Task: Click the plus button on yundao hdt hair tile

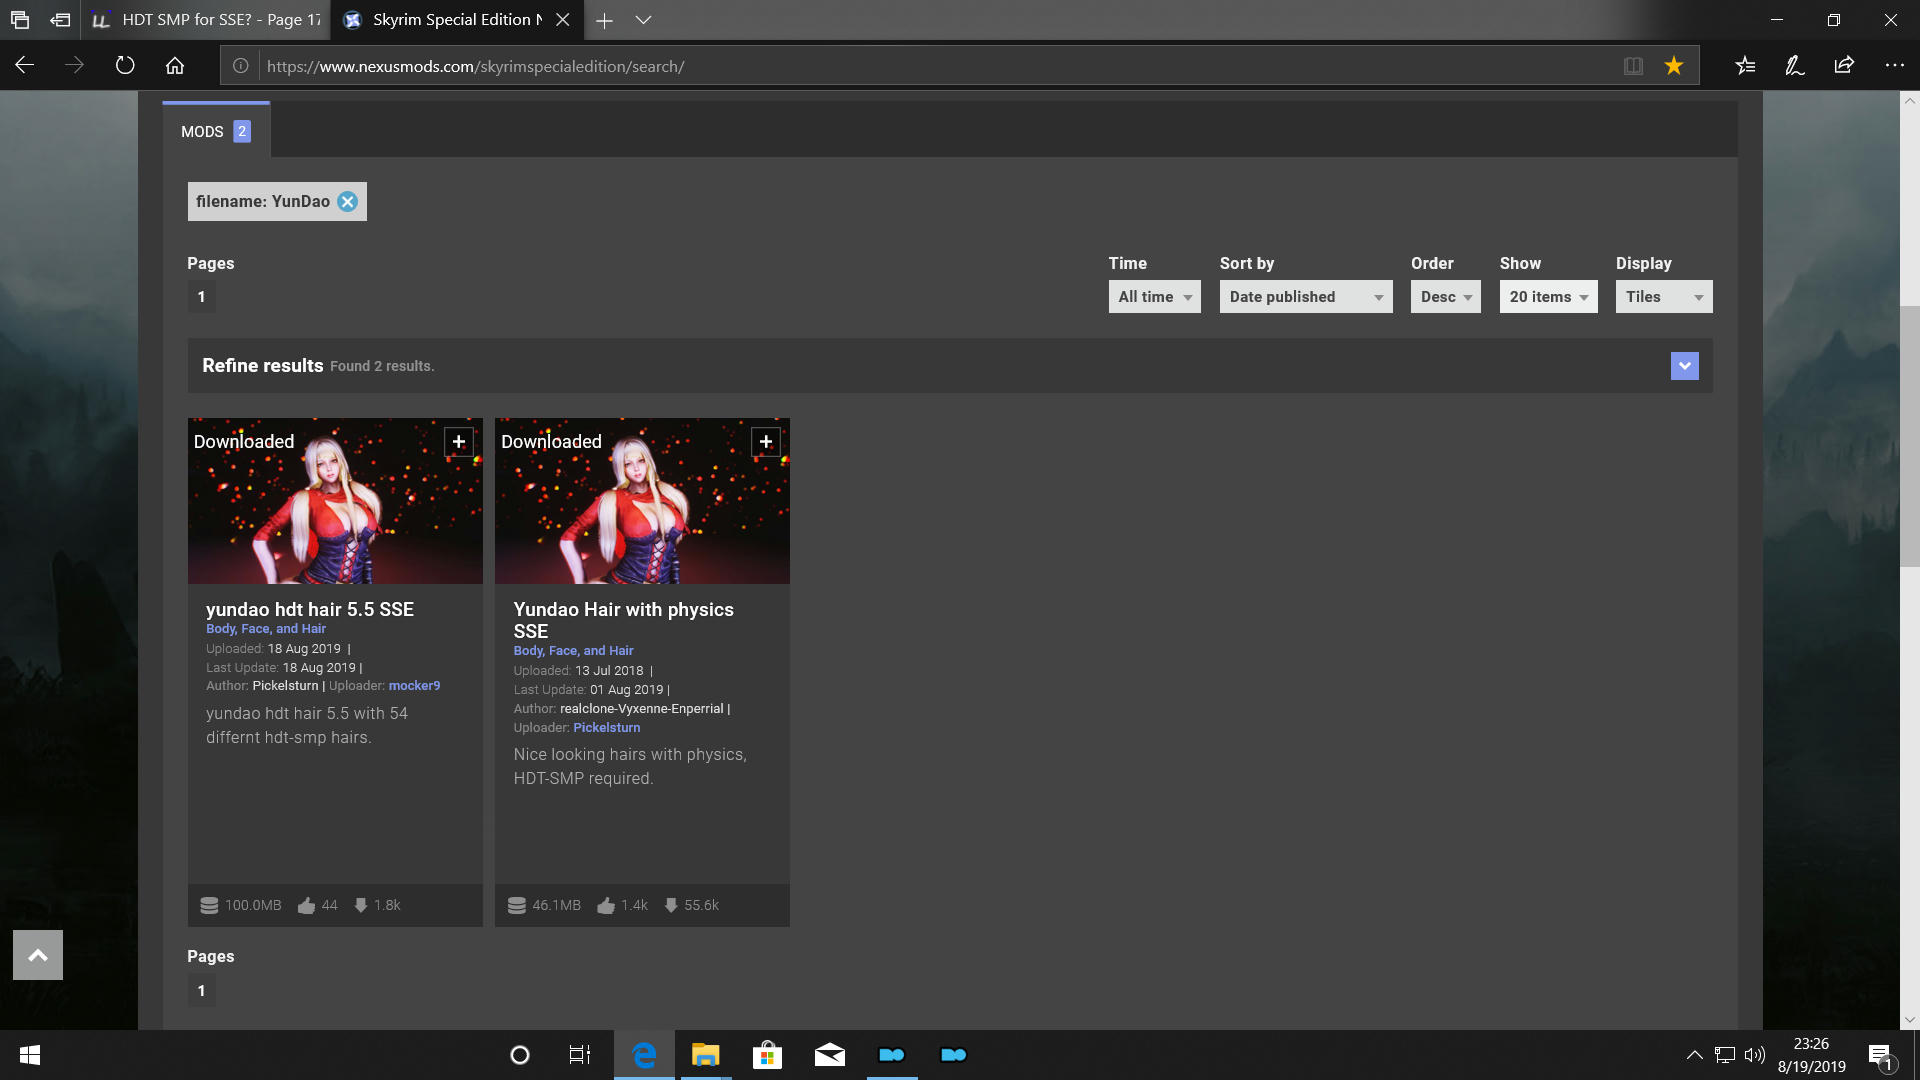Action: coord(458,442)
